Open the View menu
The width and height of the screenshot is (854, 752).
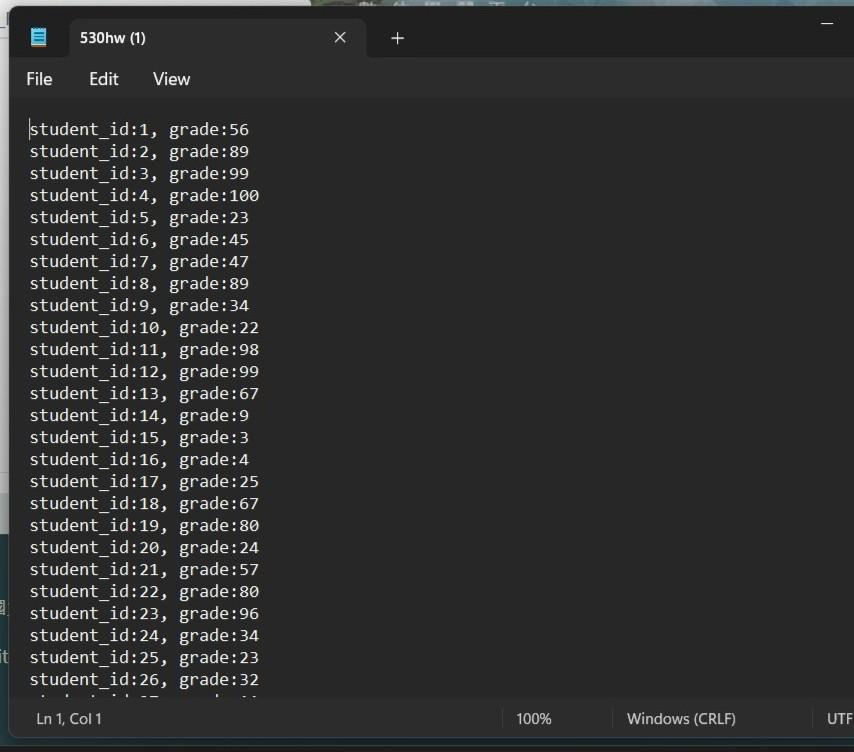170,79
